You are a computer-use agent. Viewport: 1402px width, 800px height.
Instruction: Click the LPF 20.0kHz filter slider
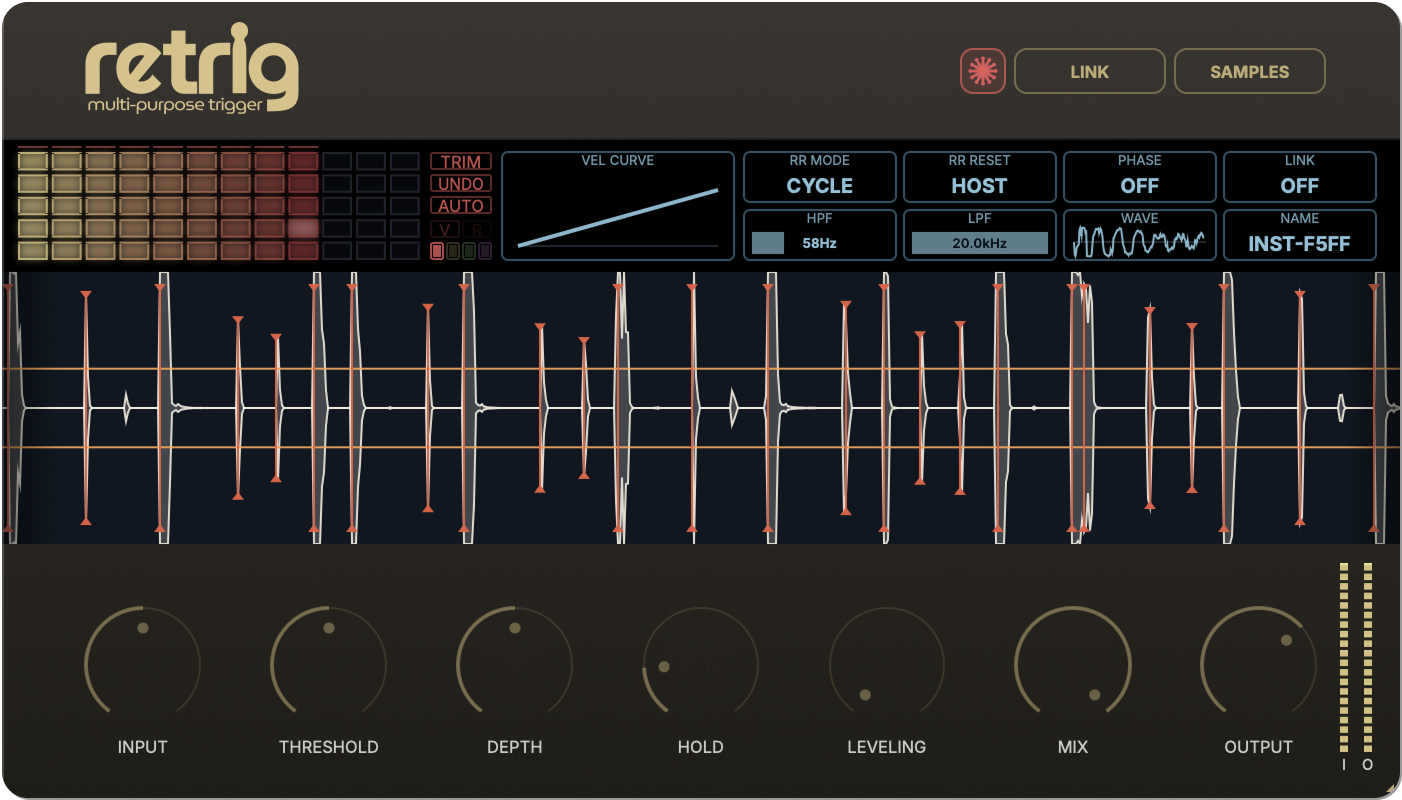(x=979, y=243)
